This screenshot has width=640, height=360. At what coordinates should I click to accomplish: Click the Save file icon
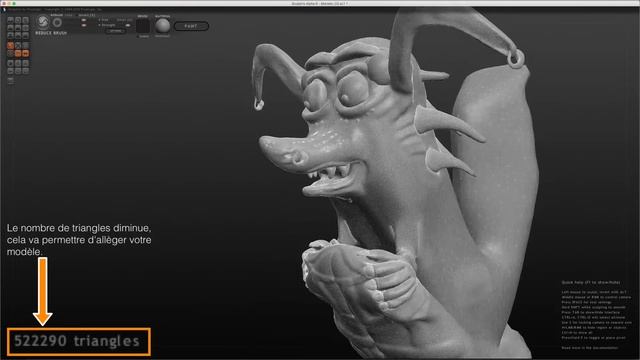click(18, 71)
